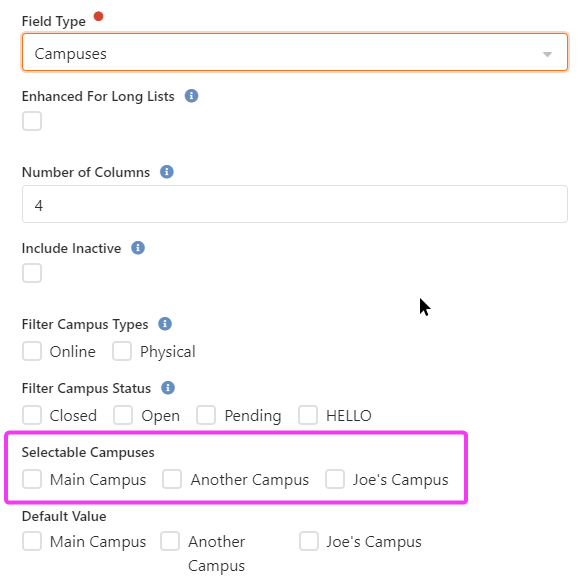Select the Closed campus status checkbox

(32, 415)
